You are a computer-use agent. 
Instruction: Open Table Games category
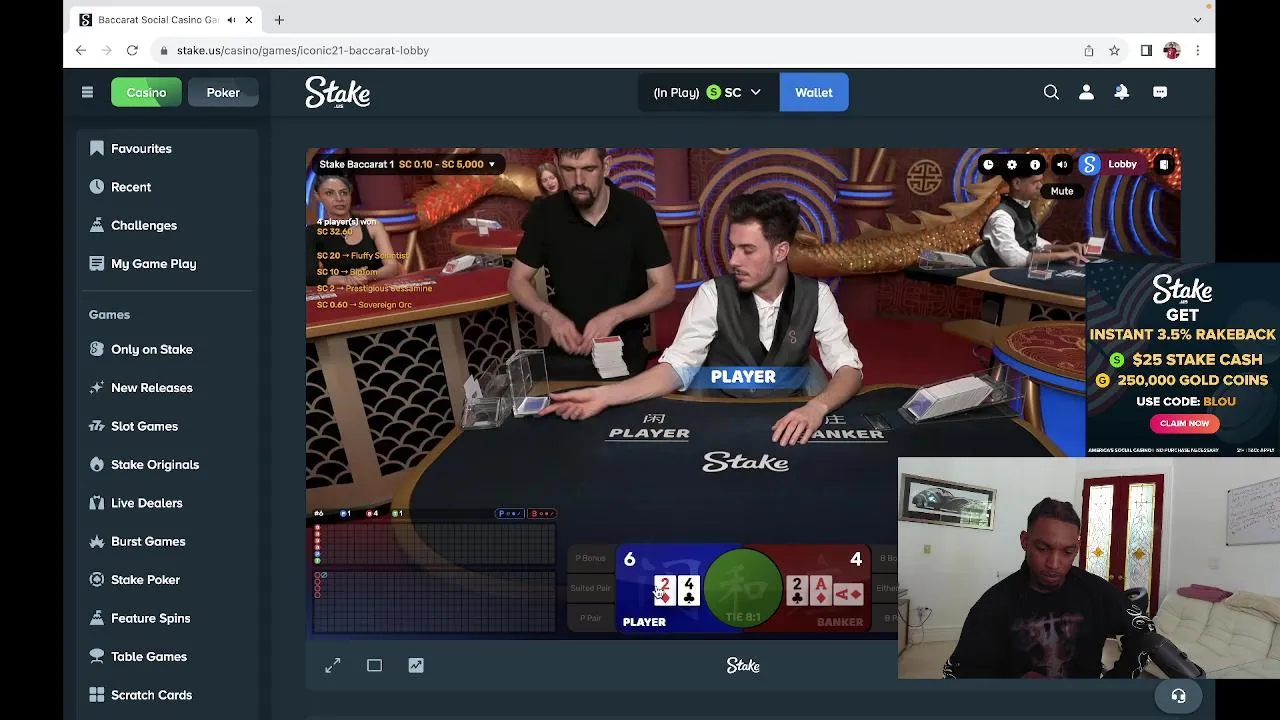coord(149,656)
